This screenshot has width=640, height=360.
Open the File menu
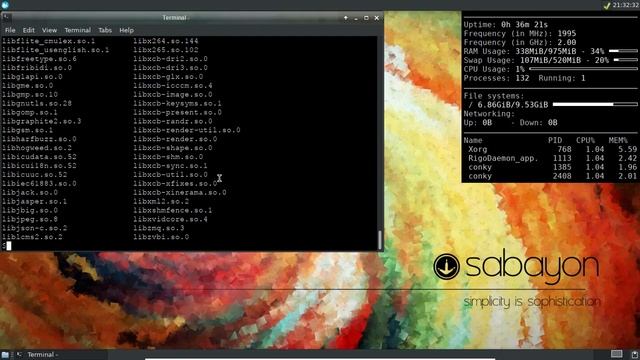pyautogui.click(x=10, y=30)
